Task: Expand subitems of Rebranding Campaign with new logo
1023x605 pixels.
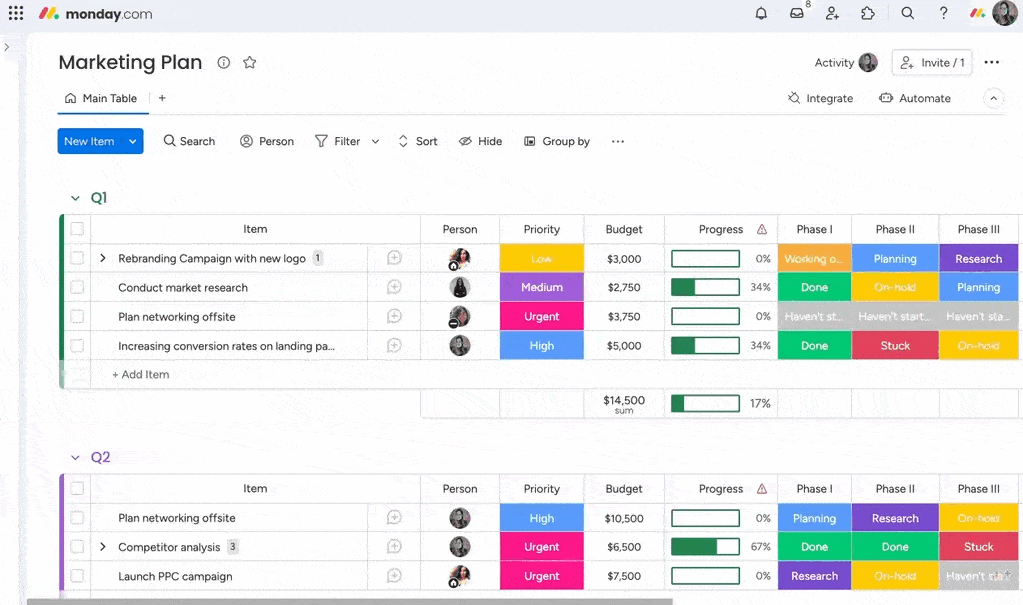Action: [x=103, y=258]
